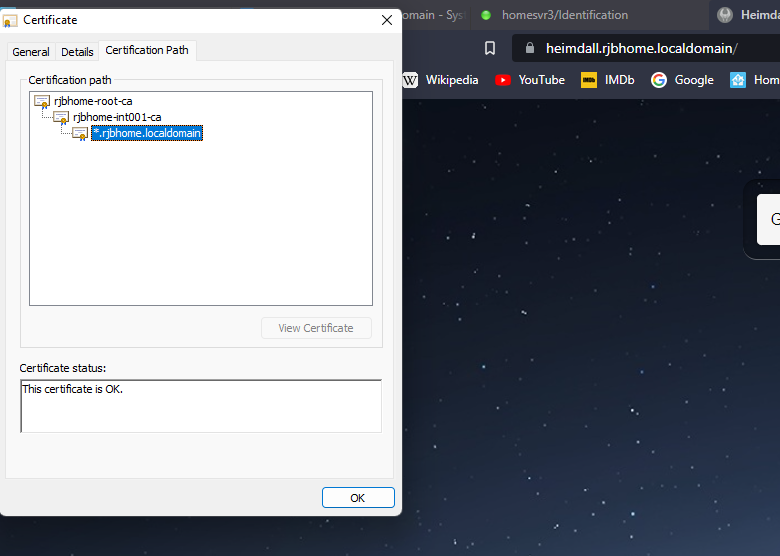The width and height of the screenshot is (780, 556).
Task: Confirm the dialog with OK
Action: [x=358, y=498]
